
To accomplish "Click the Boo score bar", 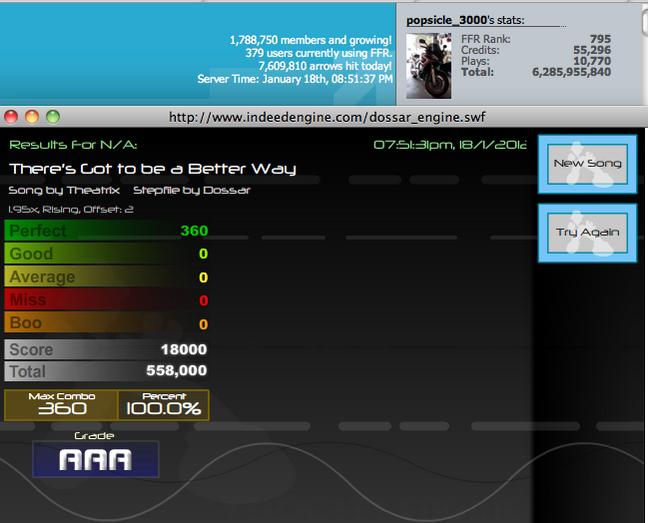I will click(x=107, y=323).
